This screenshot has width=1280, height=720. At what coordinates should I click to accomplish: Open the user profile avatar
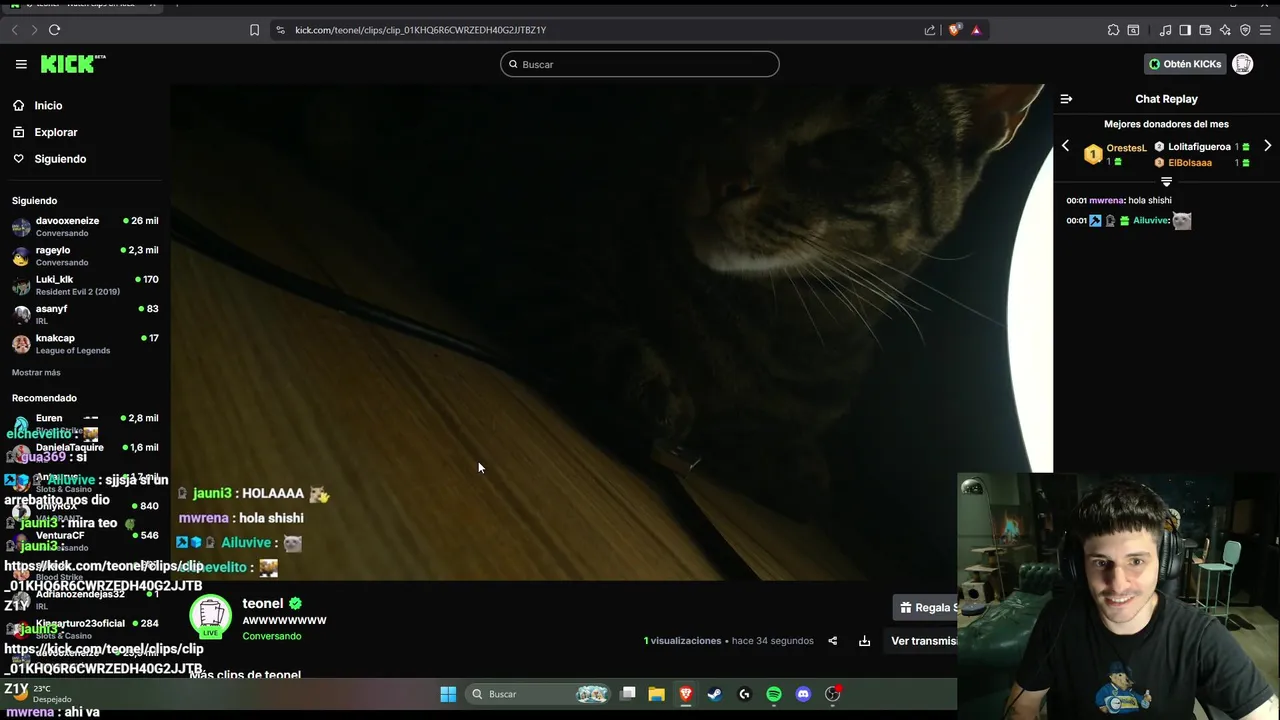pos(1242,64)
